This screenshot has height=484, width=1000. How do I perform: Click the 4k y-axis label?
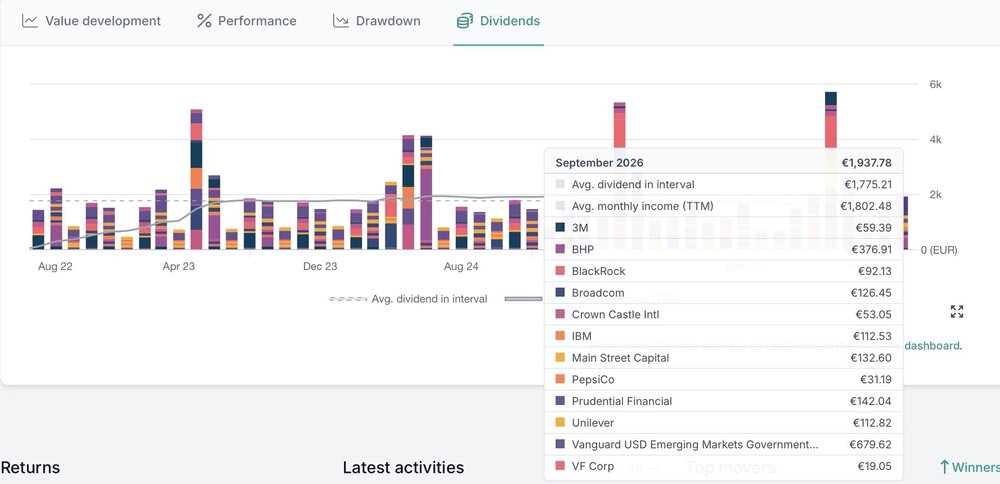[936, 139]
